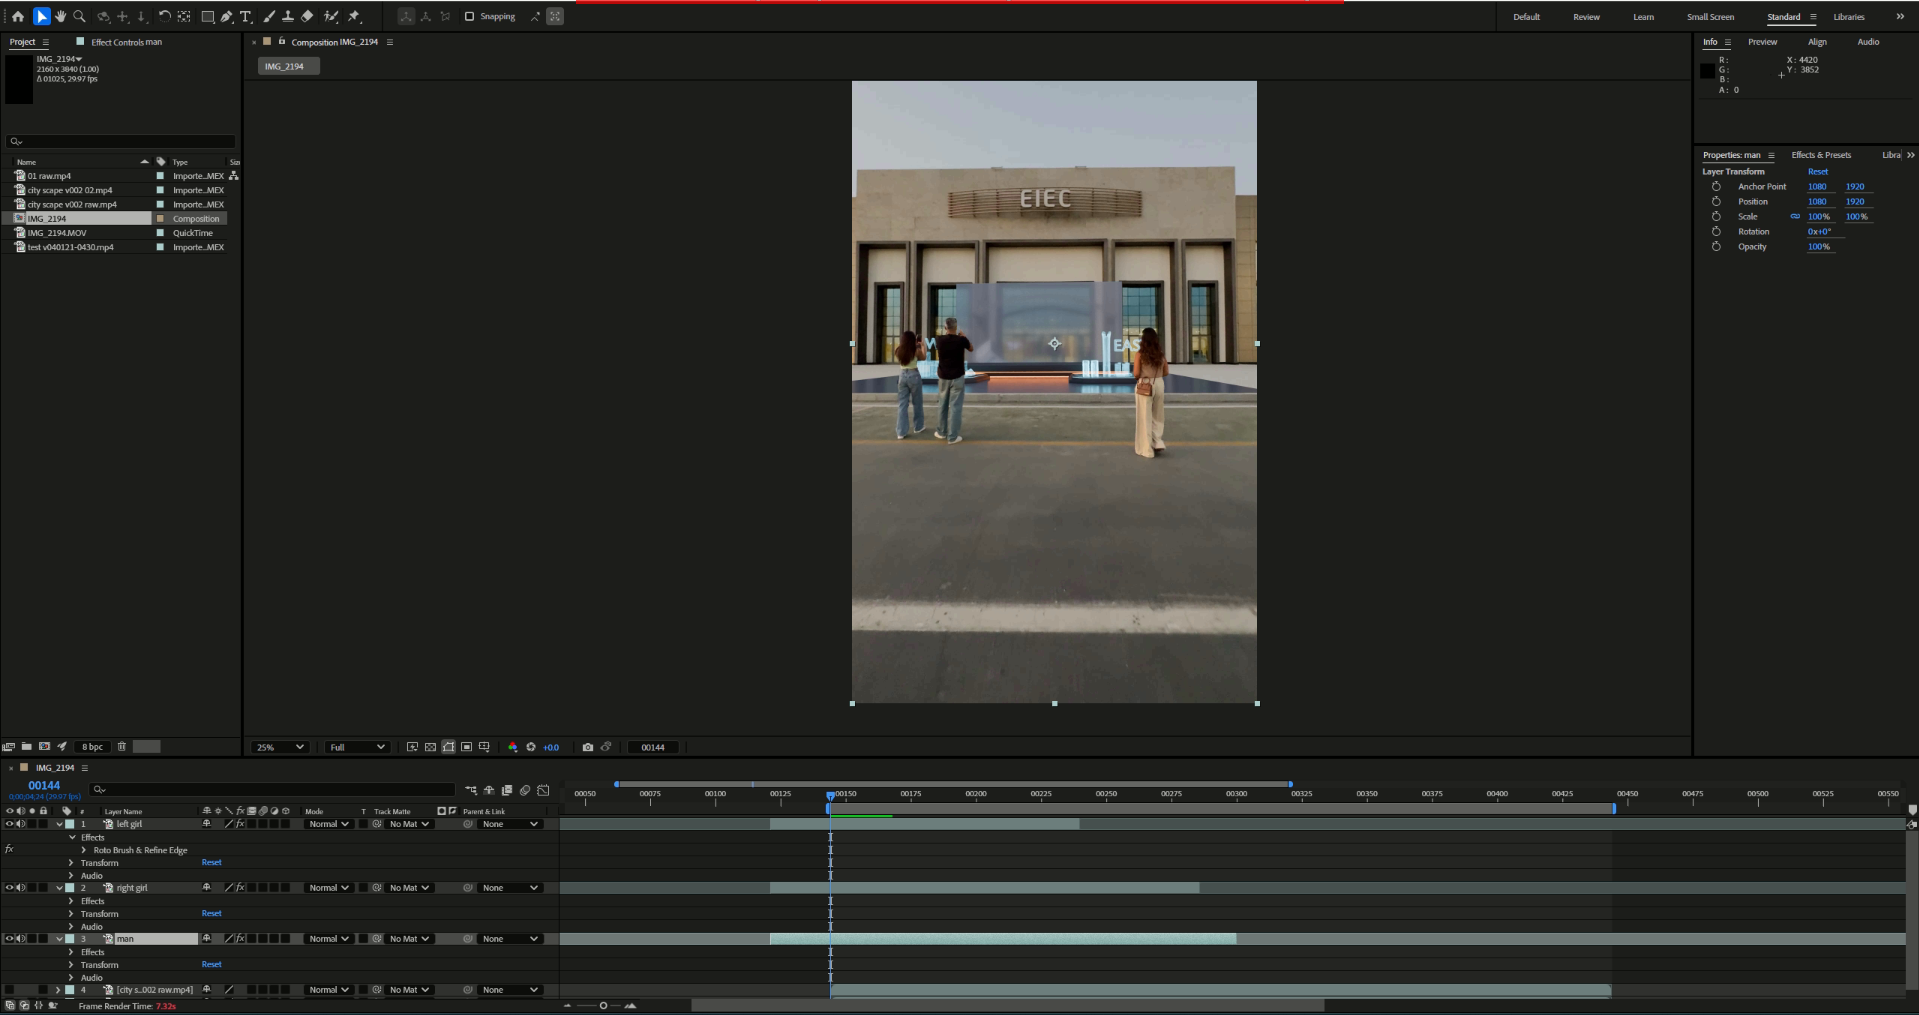Reset exposure in the viewer
The height and width of the screenshot is (1015, 1919).
click(531, 747)
